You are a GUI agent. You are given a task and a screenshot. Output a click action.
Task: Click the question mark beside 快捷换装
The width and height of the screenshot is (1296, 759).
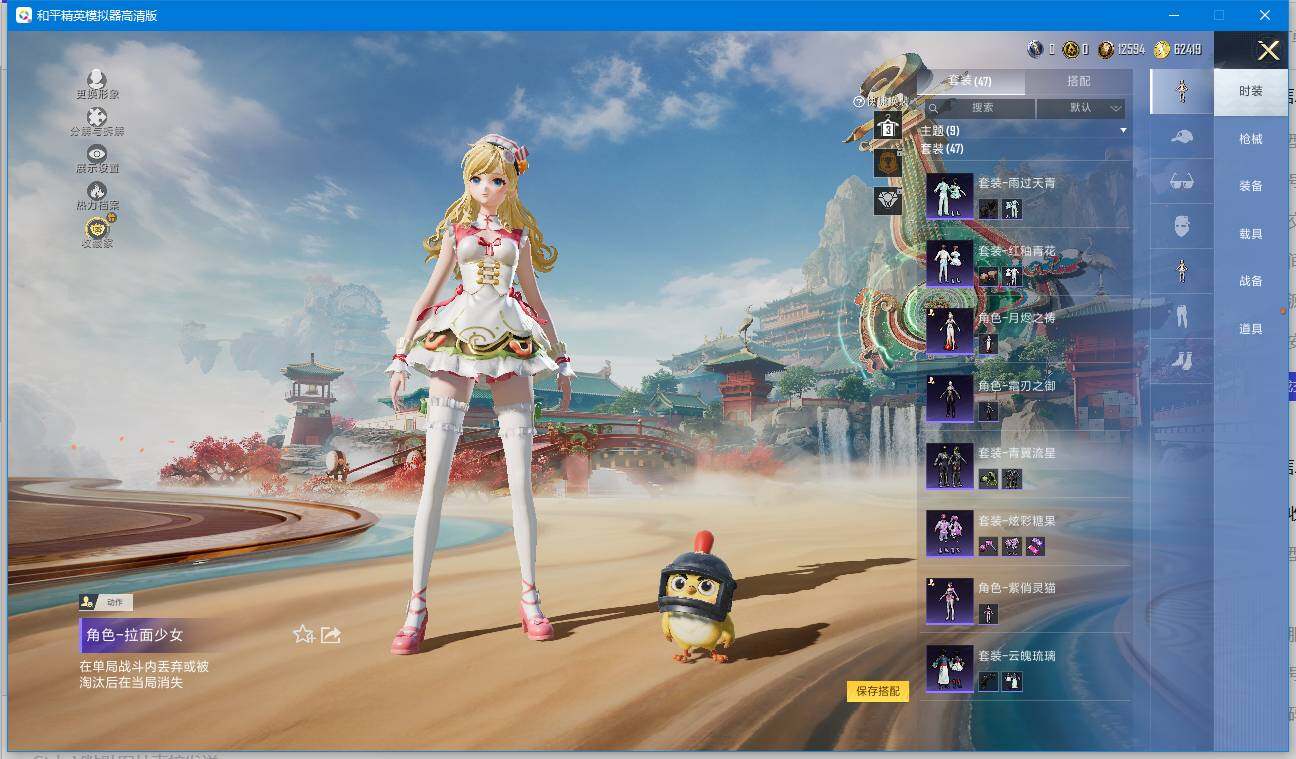858,101
